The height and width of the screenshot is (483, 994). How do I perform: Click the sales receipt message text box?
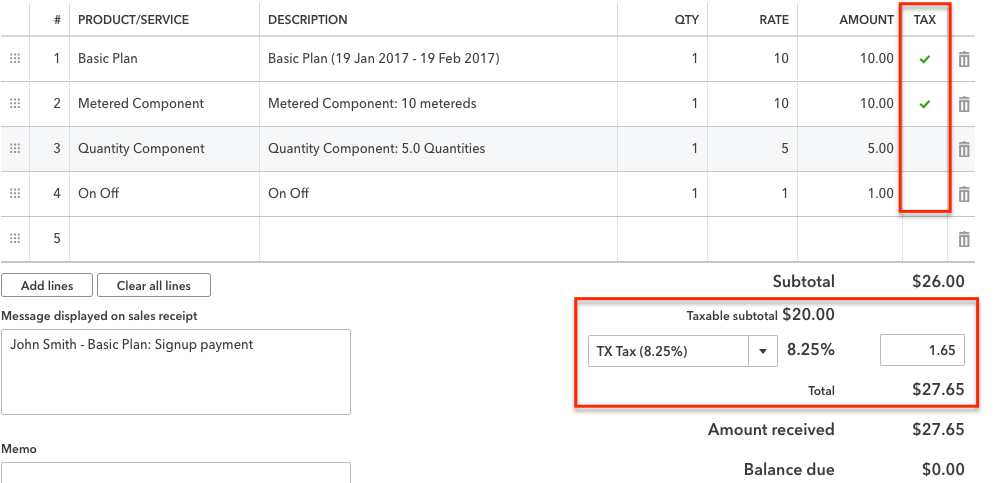pyautogui.click(x=176, y=372)
